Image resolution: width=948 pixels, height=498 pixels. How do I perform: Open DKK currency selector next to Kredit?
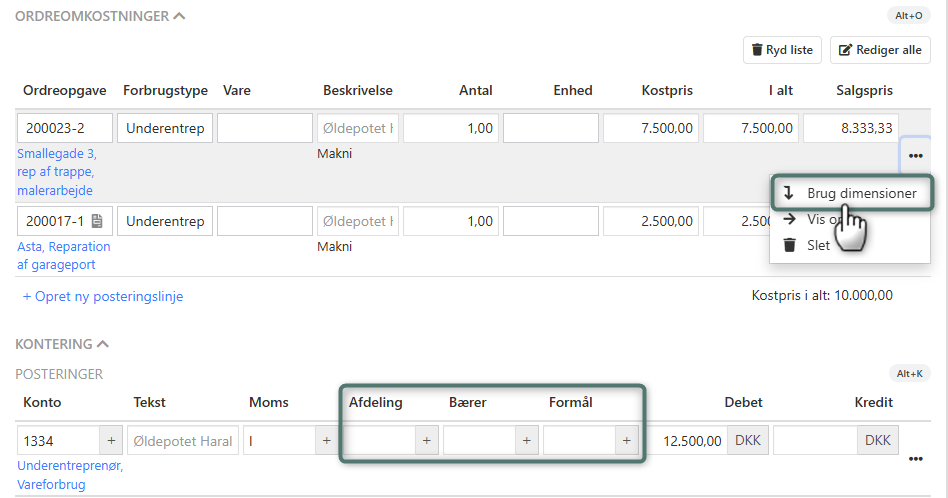pos(877,441)
